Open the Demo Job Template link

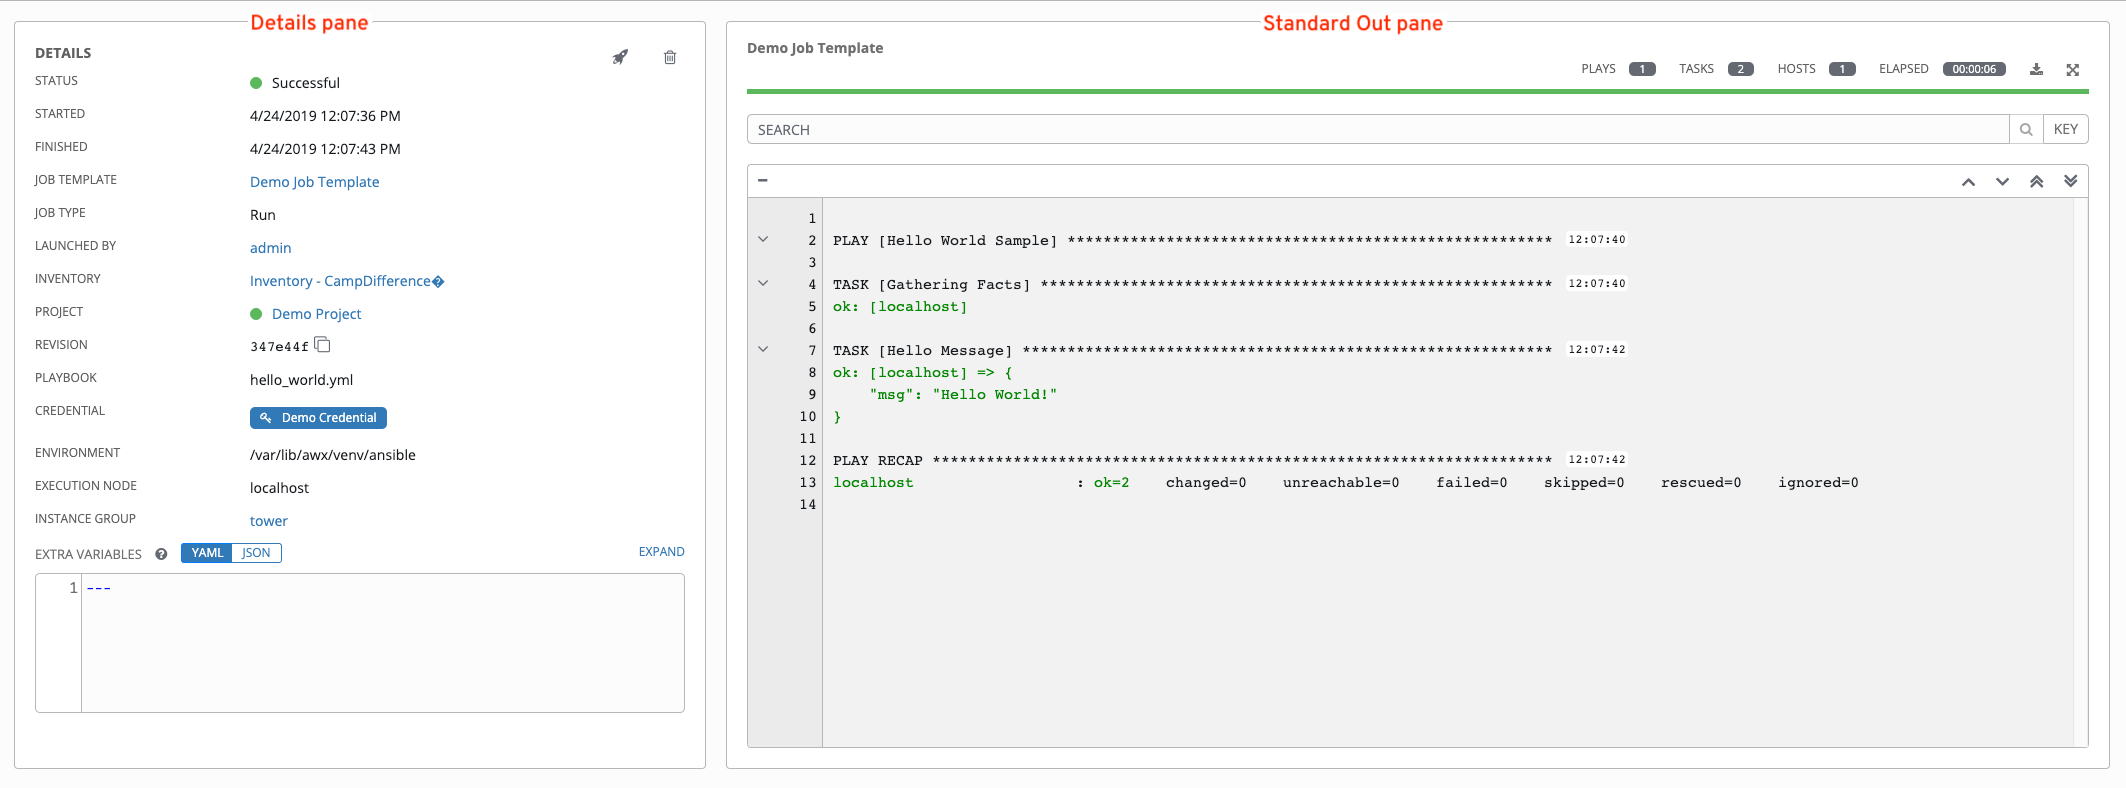pos(314,182)
